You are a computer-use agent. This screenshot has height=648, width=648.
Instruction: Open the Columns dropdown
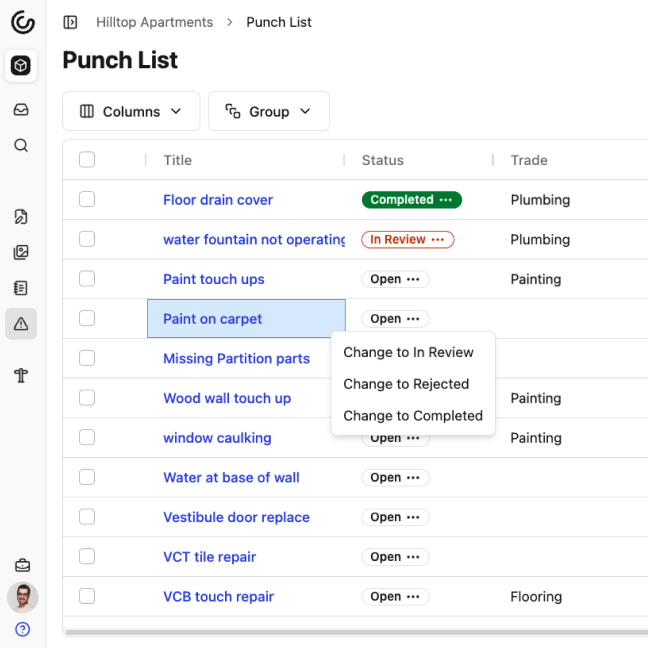coord(131,111)
